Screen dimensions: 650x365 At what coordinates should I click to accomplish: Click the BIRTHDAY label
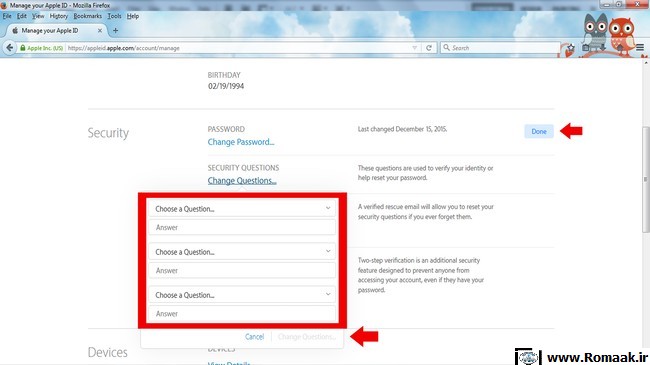(224, 75)
